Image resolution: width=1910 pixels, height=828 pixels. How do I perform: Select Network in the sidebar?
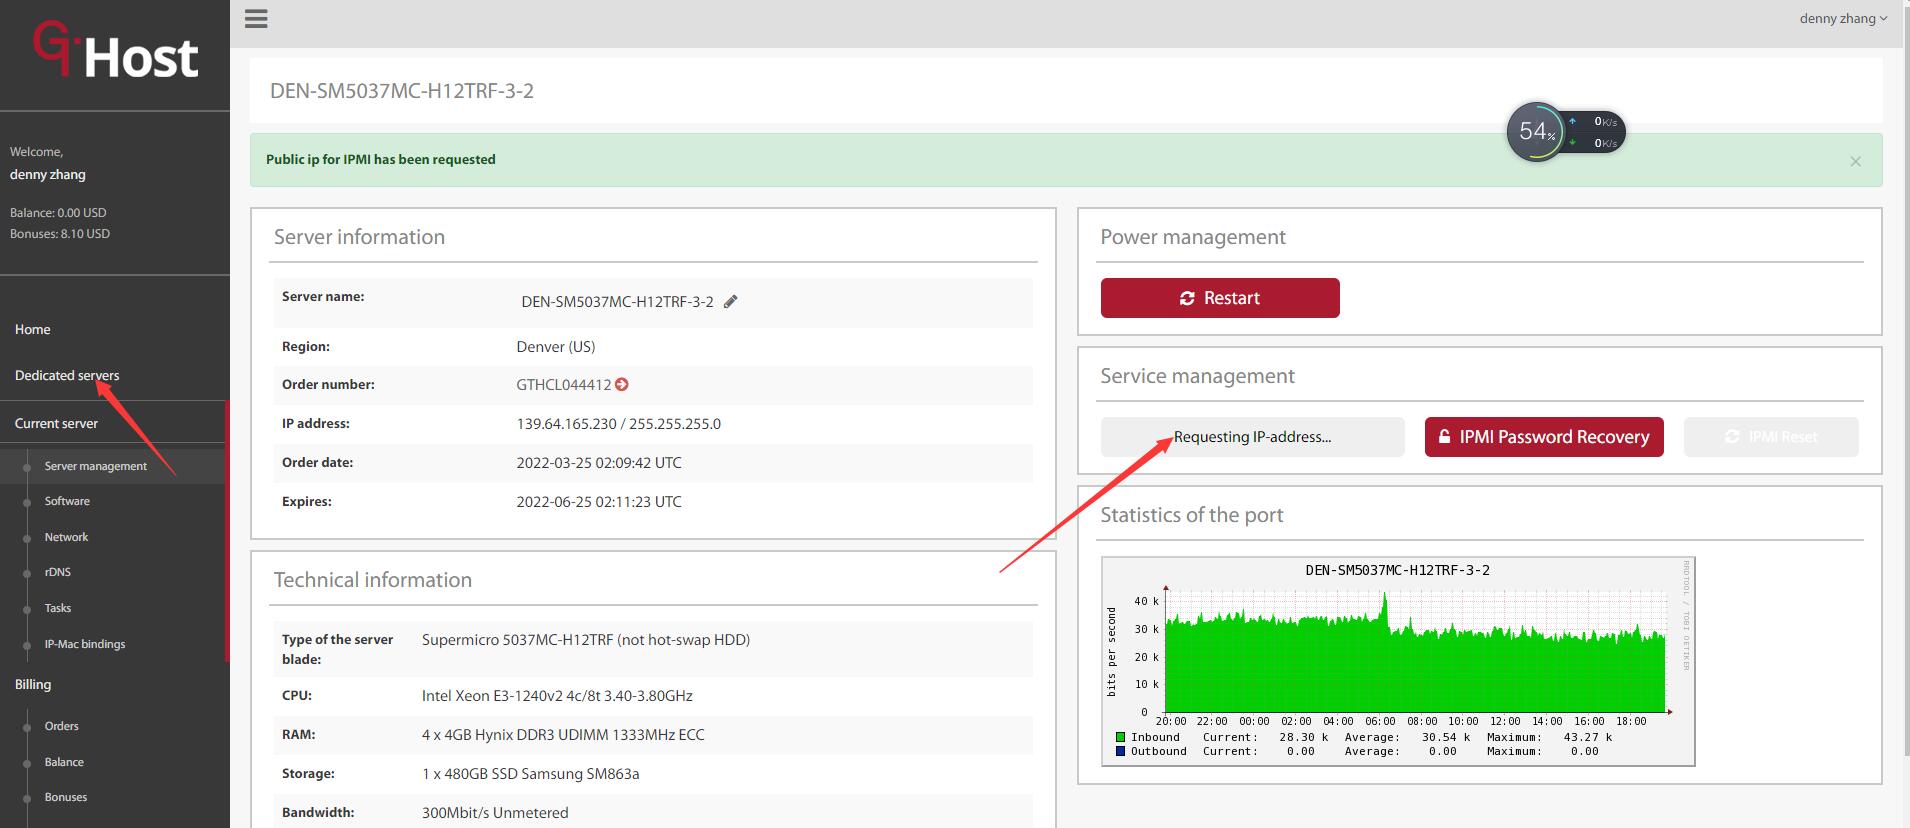tap(66, 537)
